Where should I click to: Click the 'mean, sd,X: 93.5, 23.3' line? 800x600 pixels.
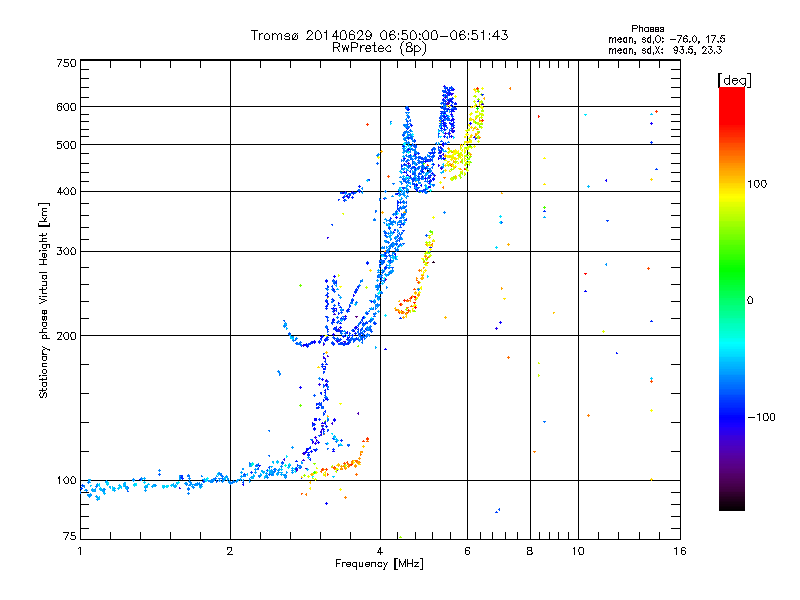tap(665, 50)
